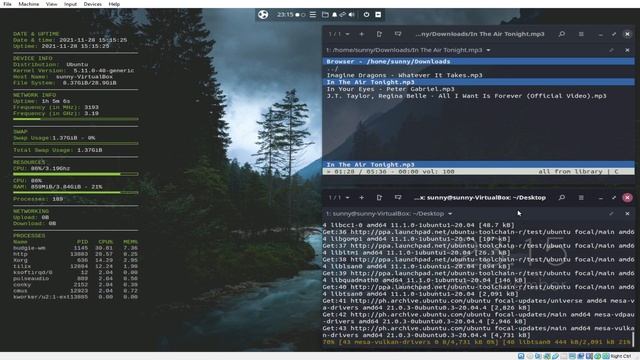Click add-terminal-down icon in Desktop terminal window

pos(398,198)
